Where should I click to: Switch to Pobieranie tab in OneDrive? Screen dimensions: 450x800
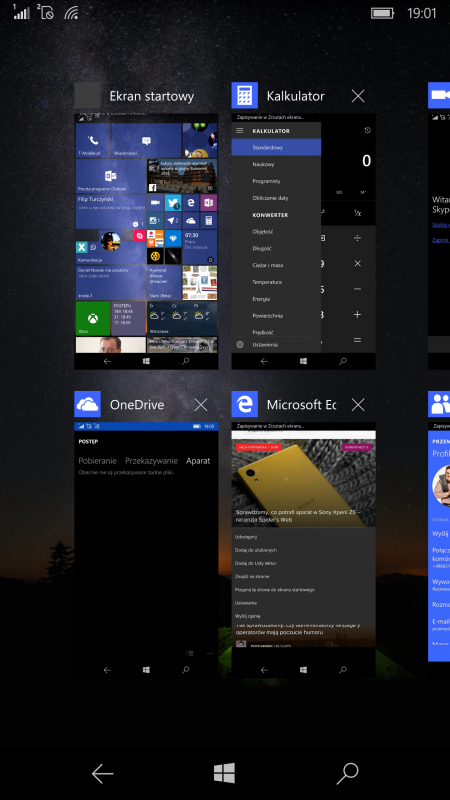[x=97, y=461]
